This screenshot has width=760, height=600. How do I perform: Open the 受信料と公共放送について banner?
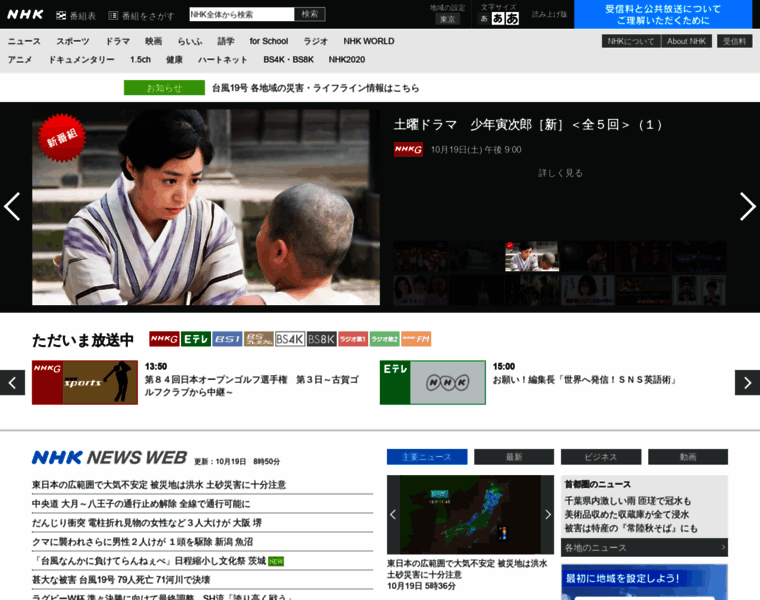[x=663, y=15]
